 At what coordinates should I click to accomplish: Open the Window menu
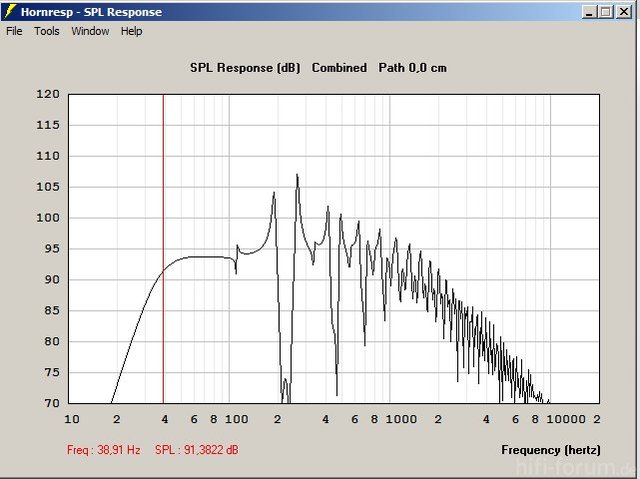point(90,31)
